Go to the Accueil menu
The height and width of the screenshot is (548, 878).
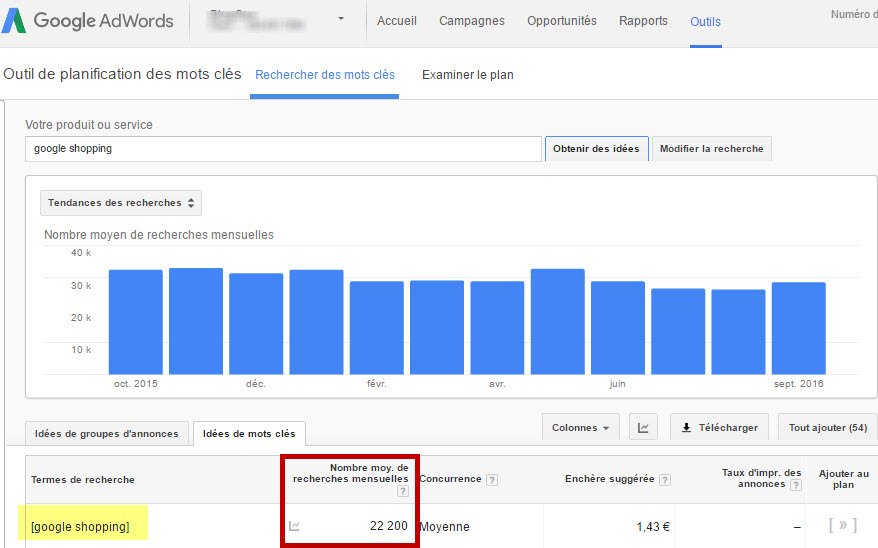pyautogui.click(x=396, y=21)
